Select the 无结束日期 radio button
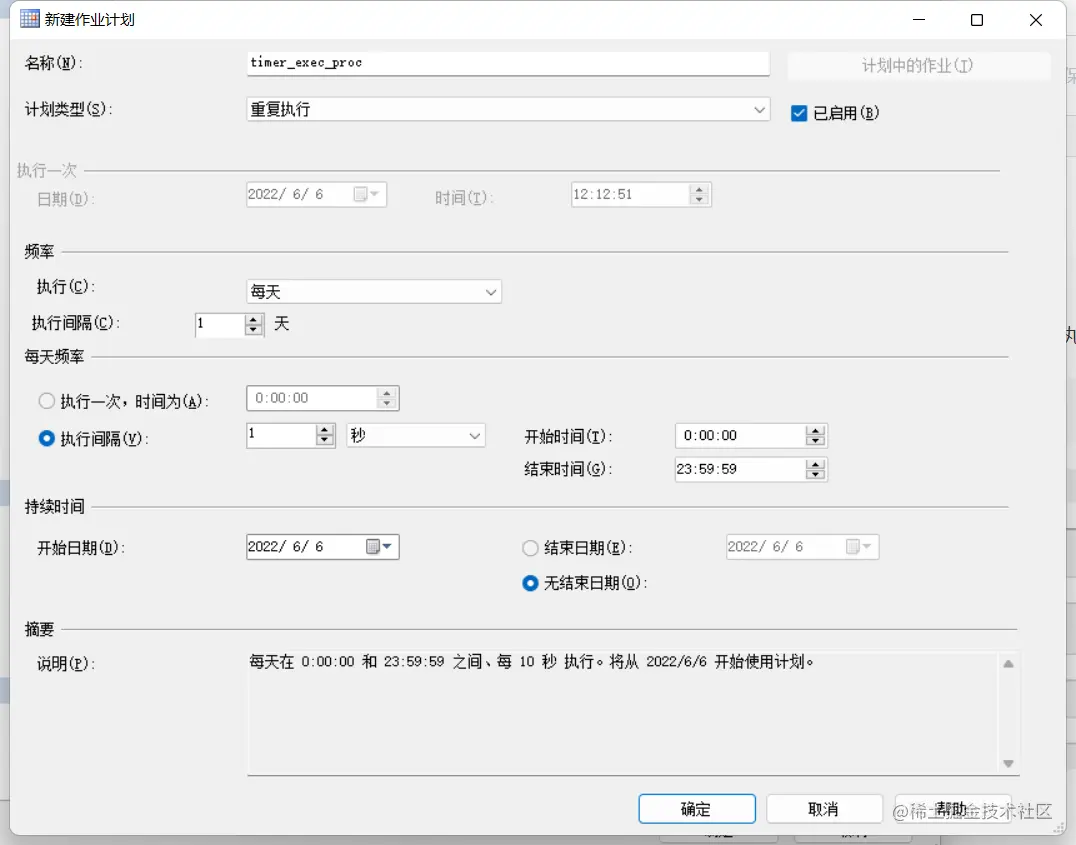Screen dimensions: 1076x845 pos(530,583)
